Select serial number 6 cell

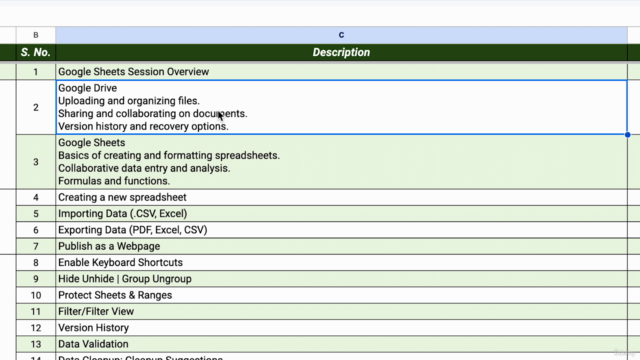tap(36, 230)
